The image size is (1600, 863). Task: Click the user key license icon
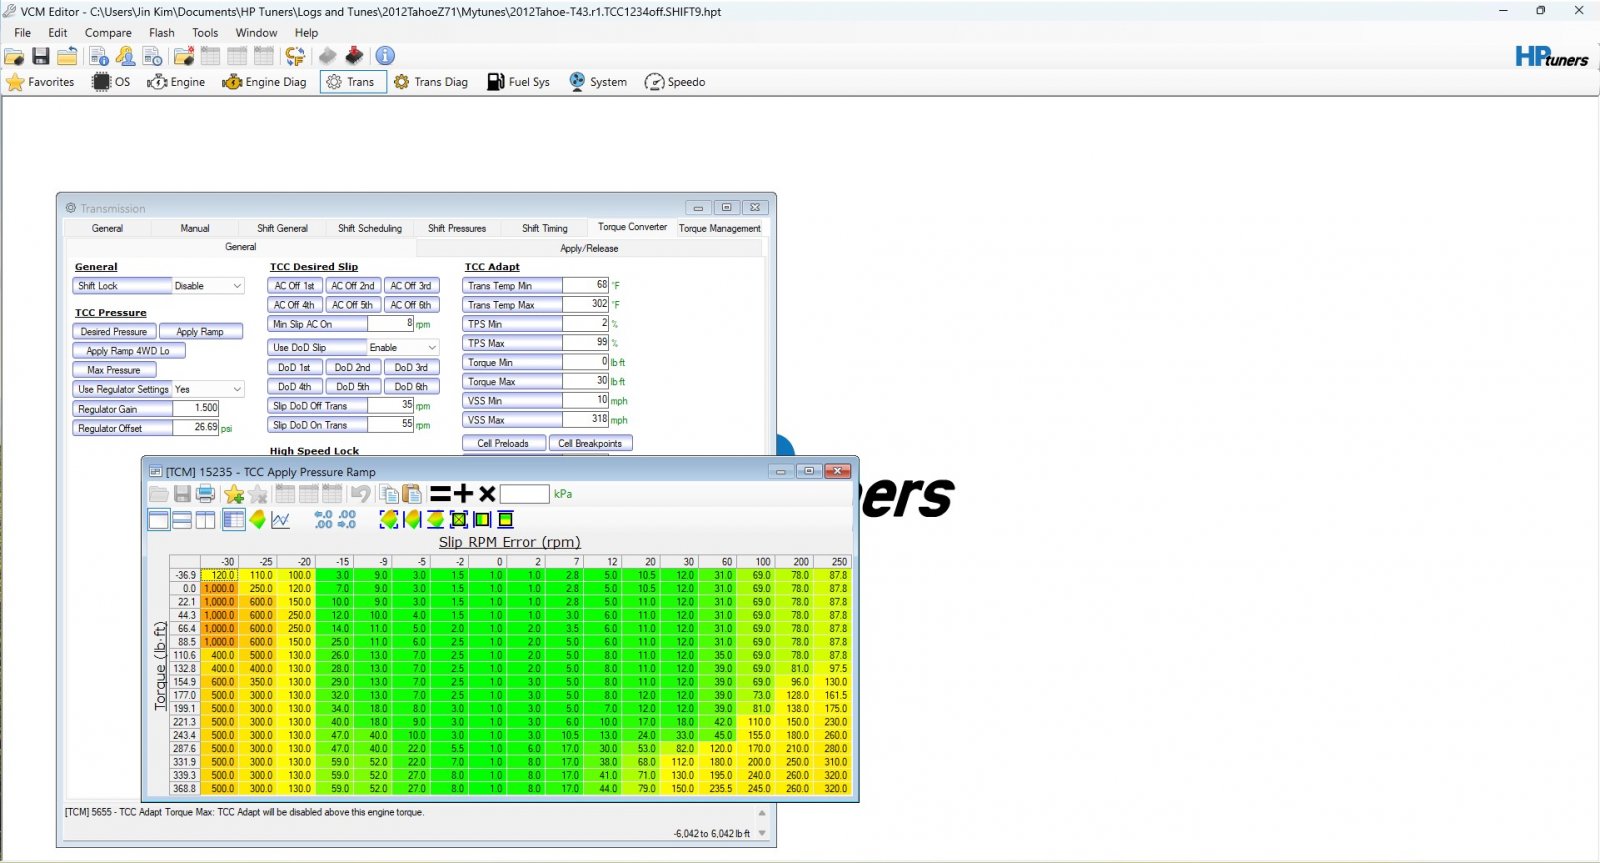pyautogui.click(x=125, y=56)
